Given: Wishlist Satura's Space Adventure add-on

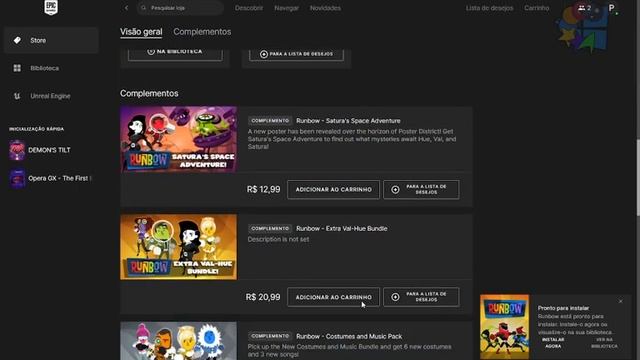Looking at the screenshot, I should [x=421, y=190].
